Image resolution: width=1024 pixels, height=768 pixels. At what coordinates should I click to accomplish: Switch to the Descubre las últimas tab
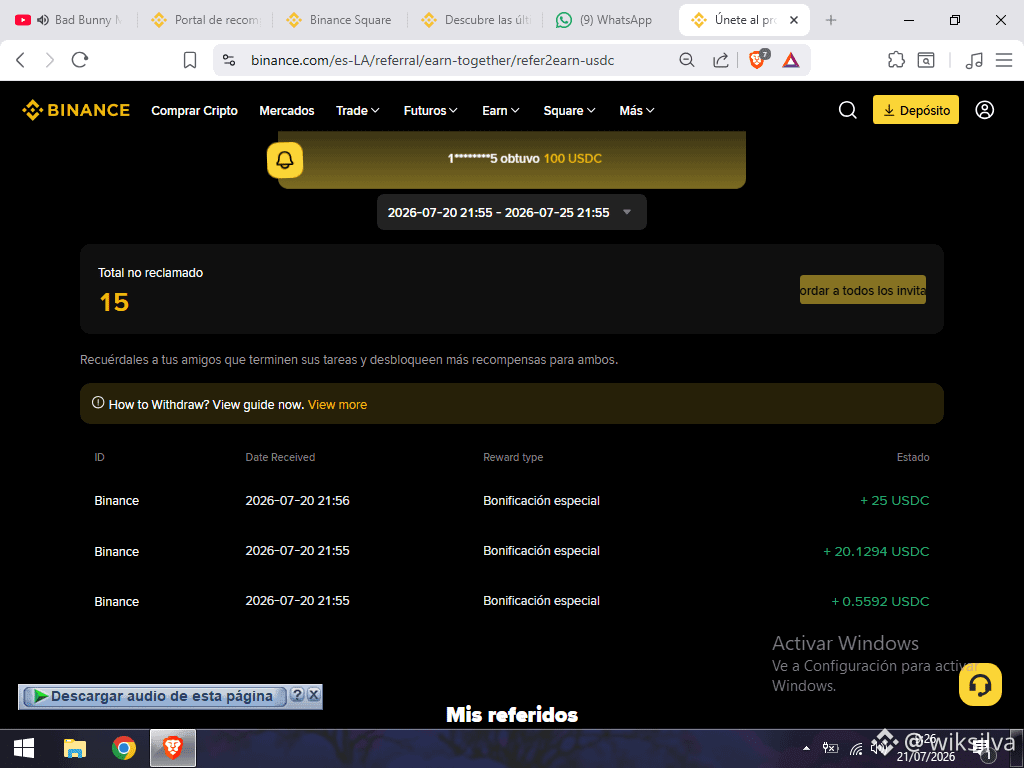[x=475, y=20]
